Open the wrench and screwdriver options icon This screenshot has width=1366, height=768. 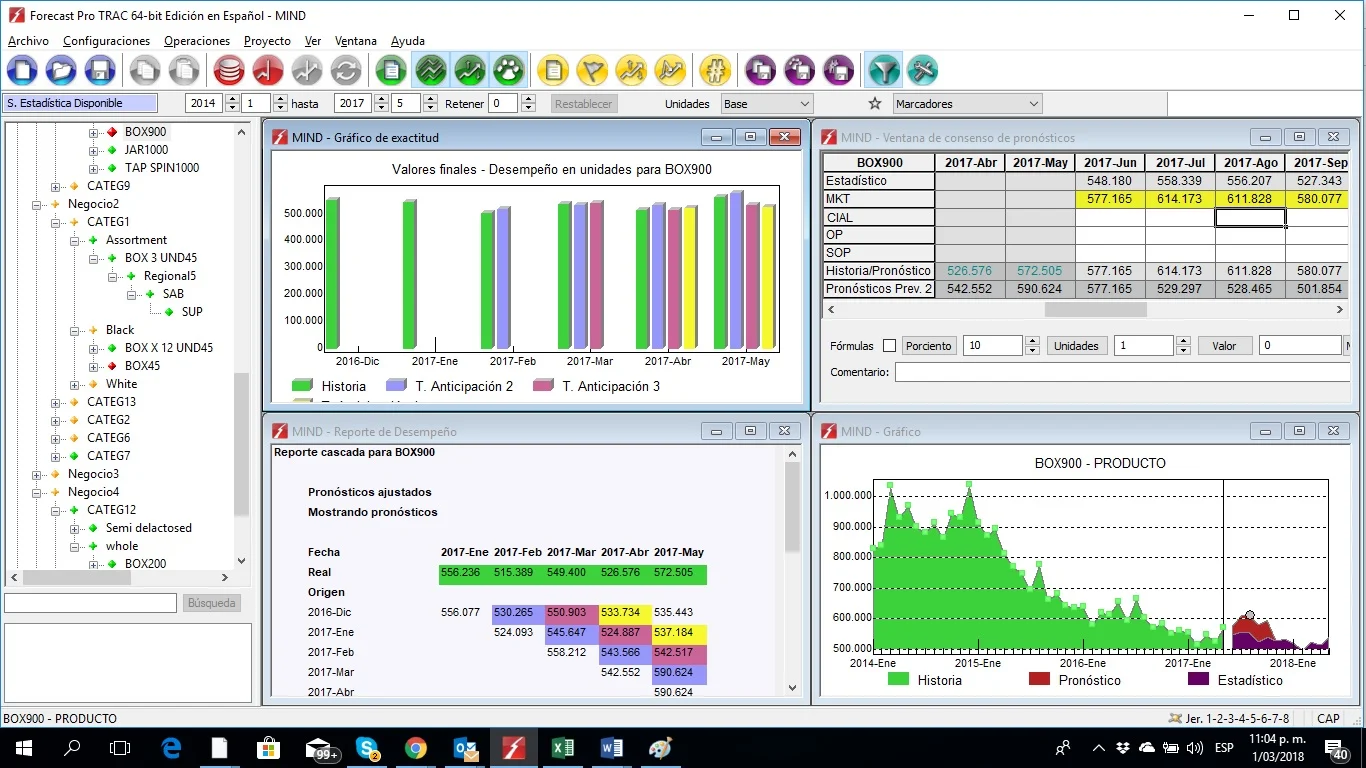pos(922,70)
